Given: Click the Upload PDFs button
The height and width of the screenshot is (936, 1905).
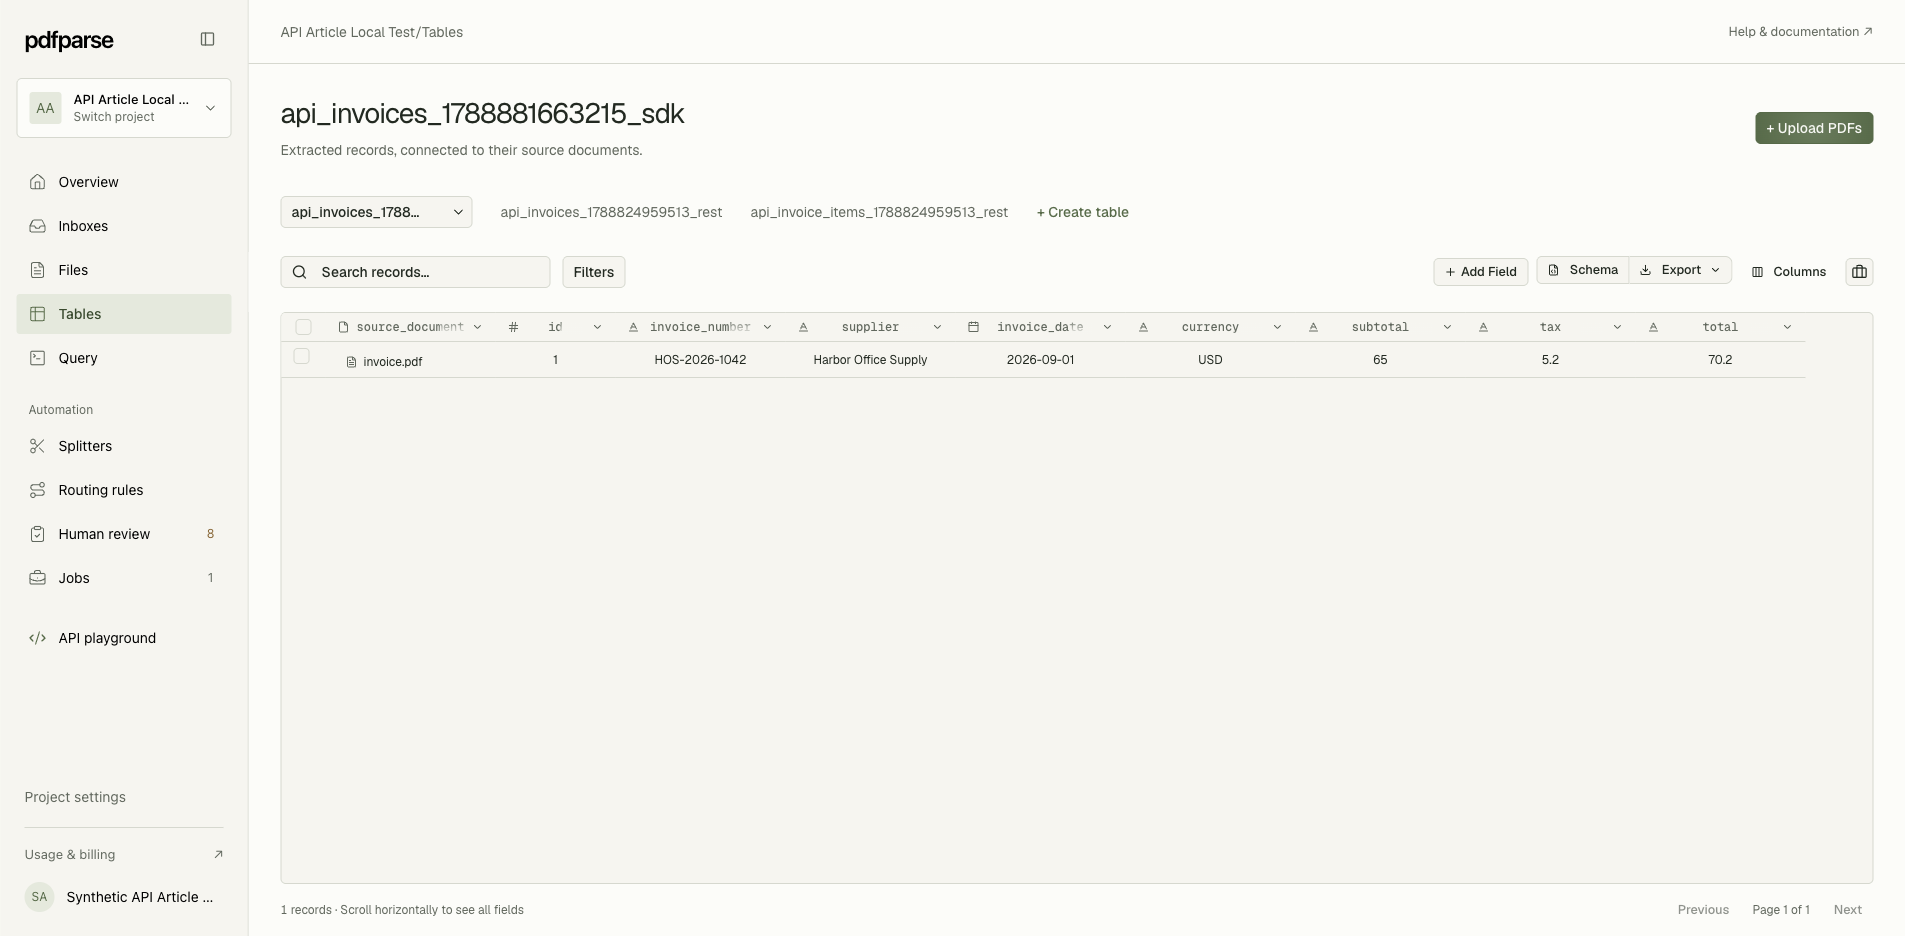Looking at the screenshot, I should (1814, 128).
